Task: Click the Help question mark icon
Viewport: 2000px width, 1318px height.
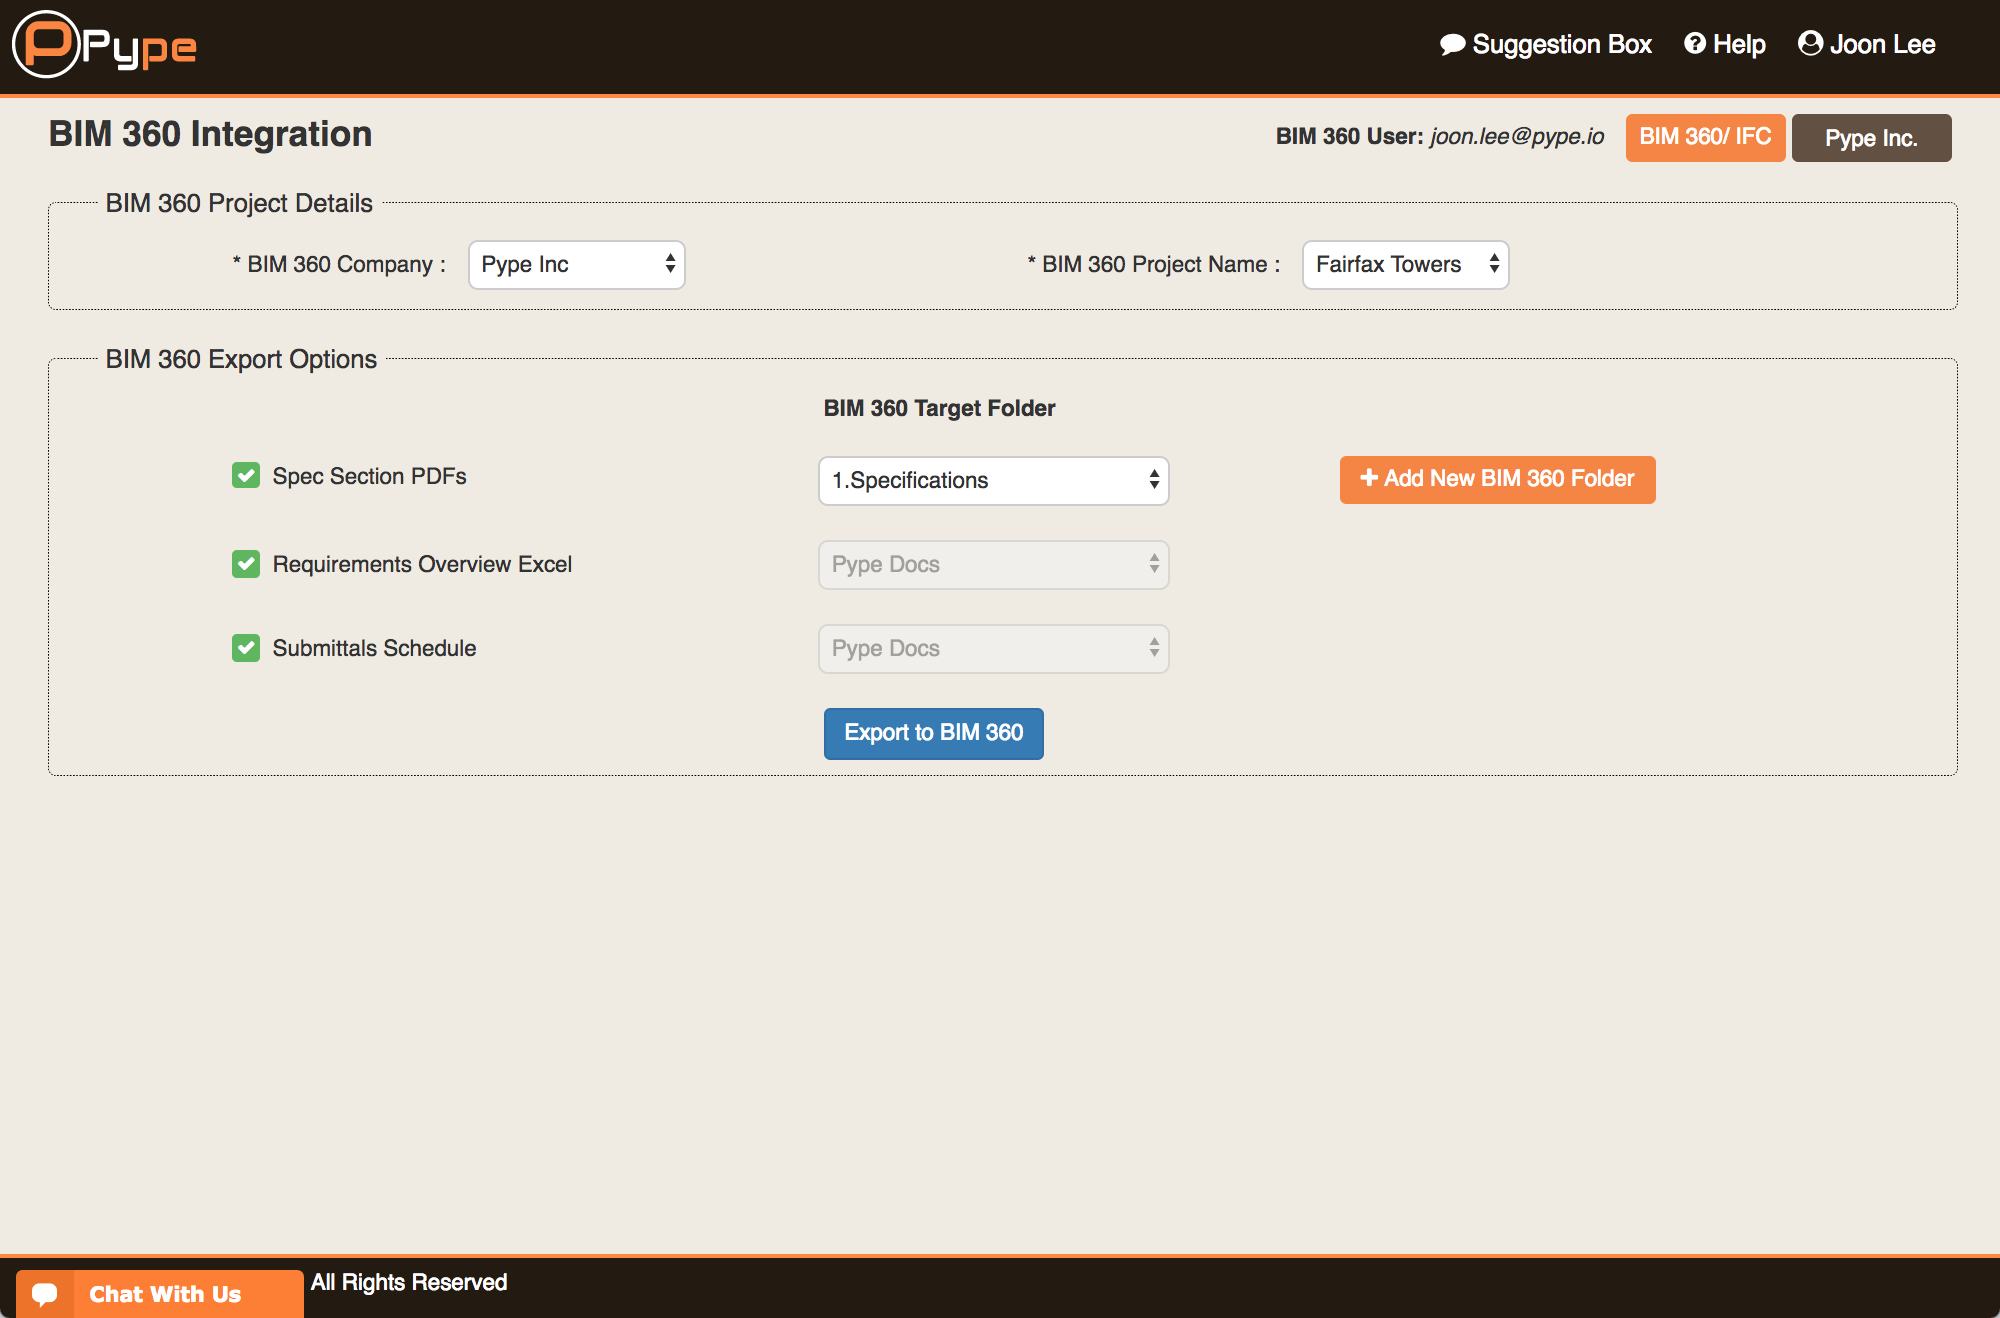Action: [1694, 44]
